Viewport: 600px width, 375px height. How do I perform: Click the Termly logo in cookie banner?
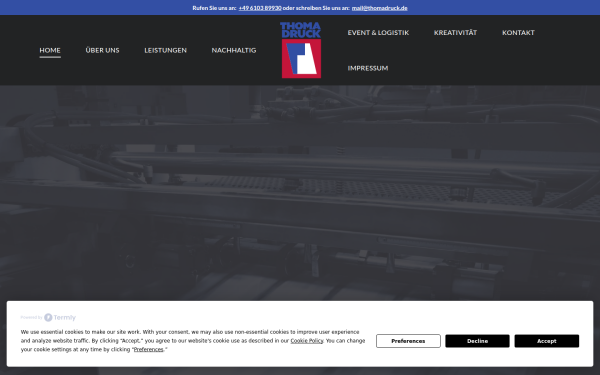click(60, 317)
